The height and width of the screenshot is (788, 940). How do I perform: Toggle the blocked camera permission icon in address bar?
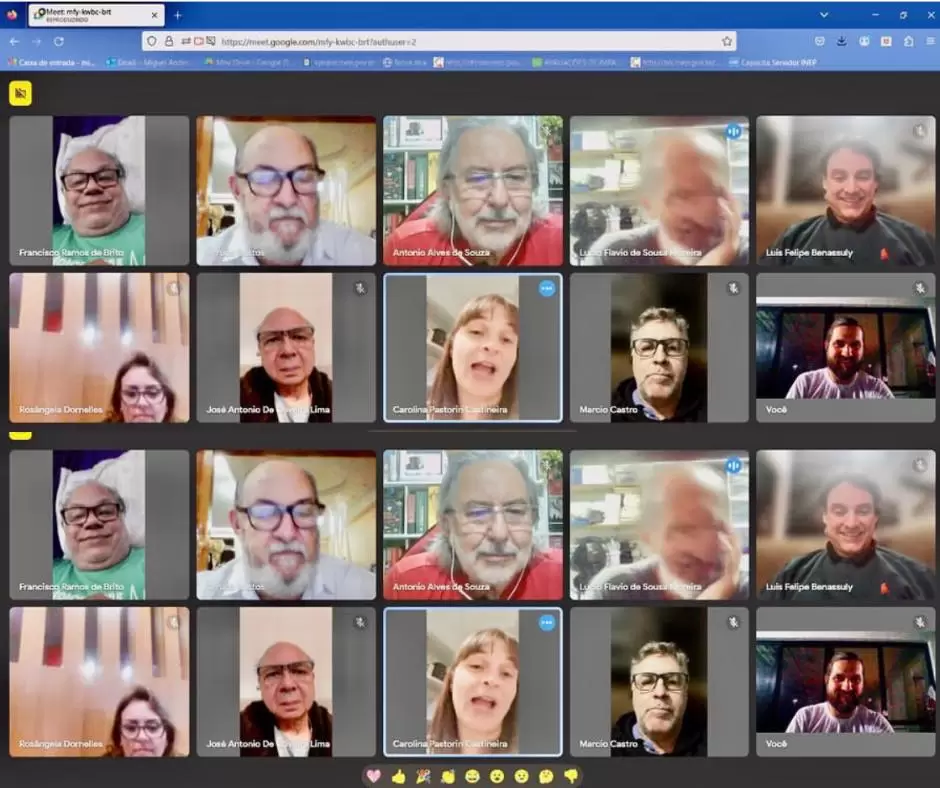click(198, 41)
